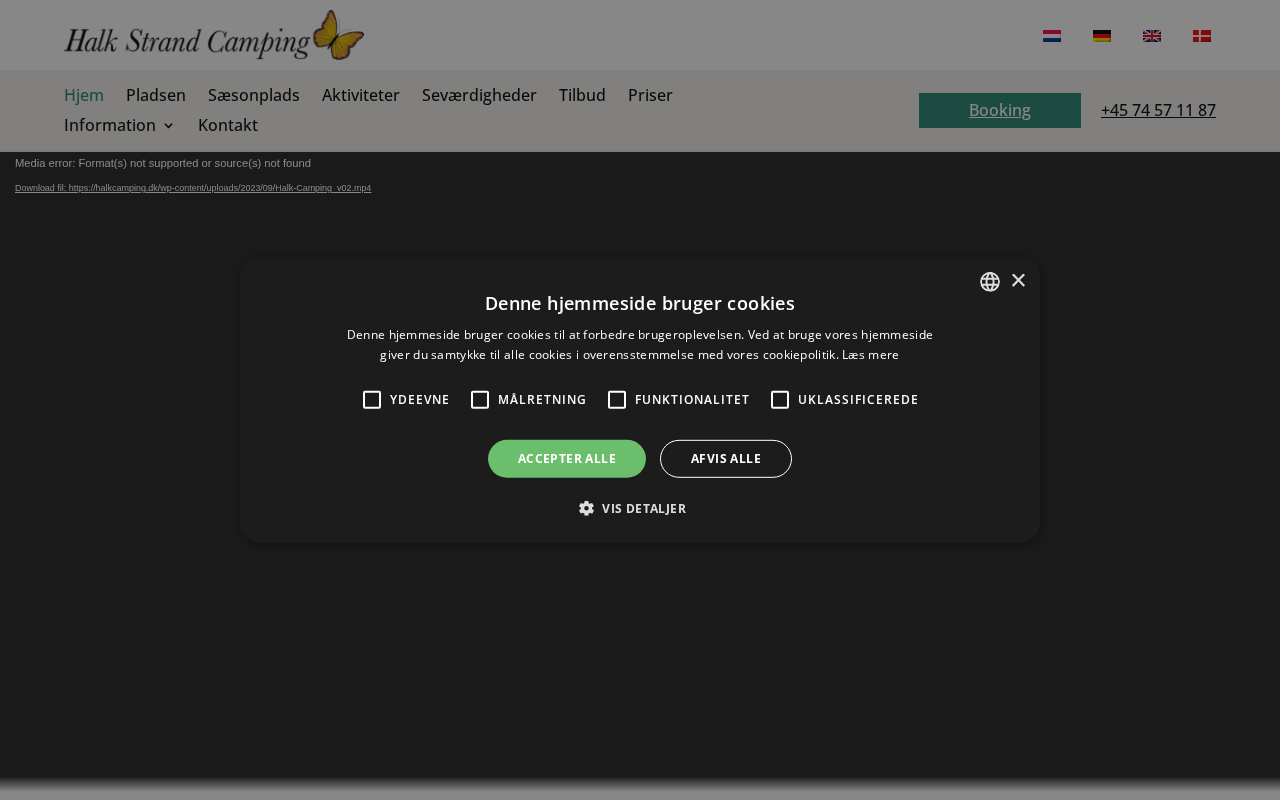Download the Halk-Camping_v02.mp4 video file

click(x=193, y=188)
